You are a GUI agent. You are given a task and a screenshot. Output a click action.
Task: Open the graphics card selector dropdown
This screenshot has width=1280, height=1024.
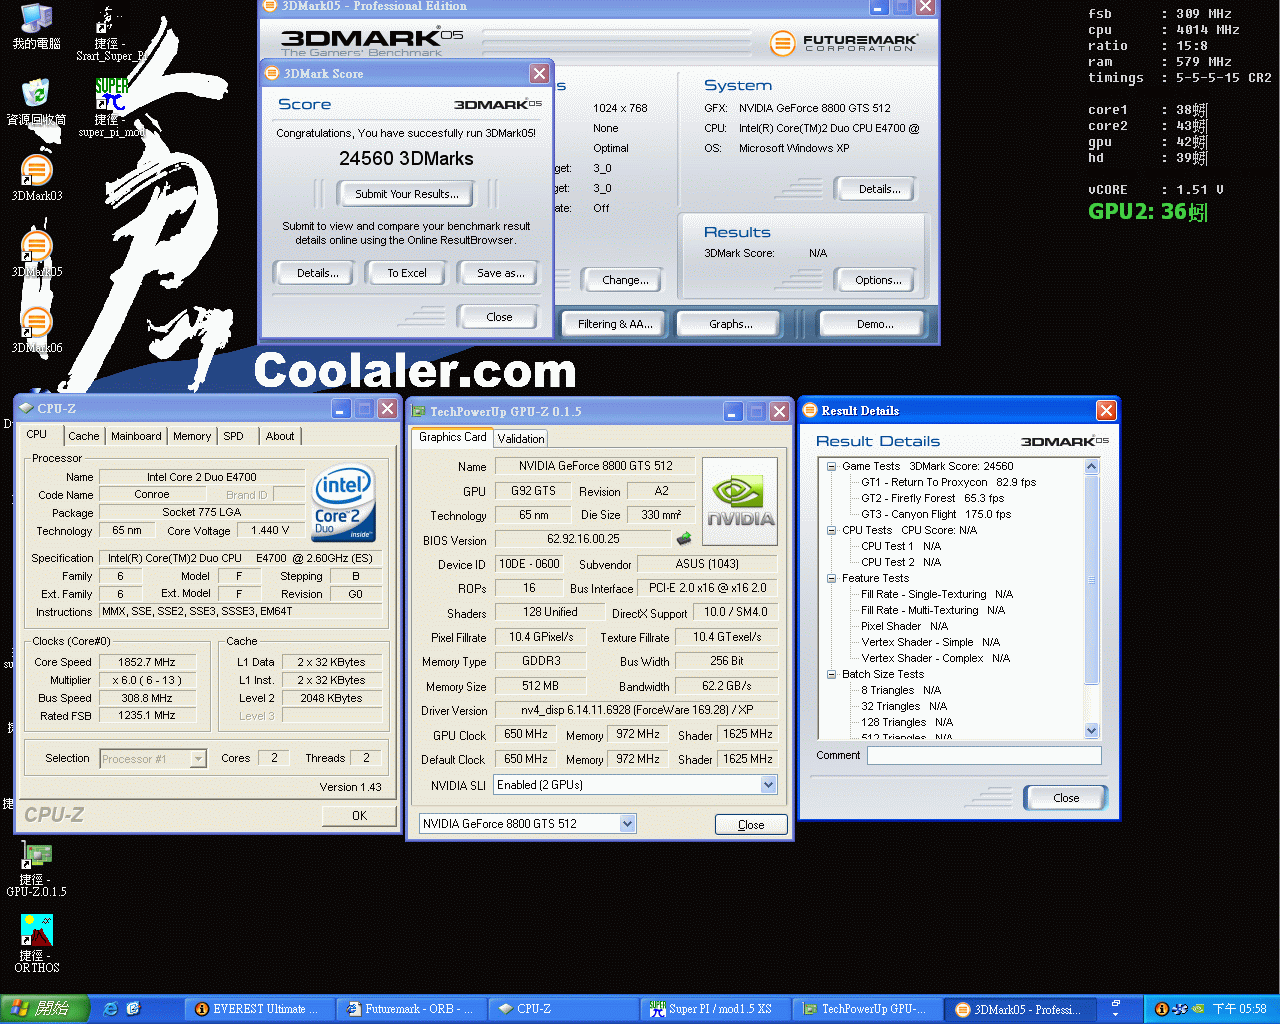627,824
